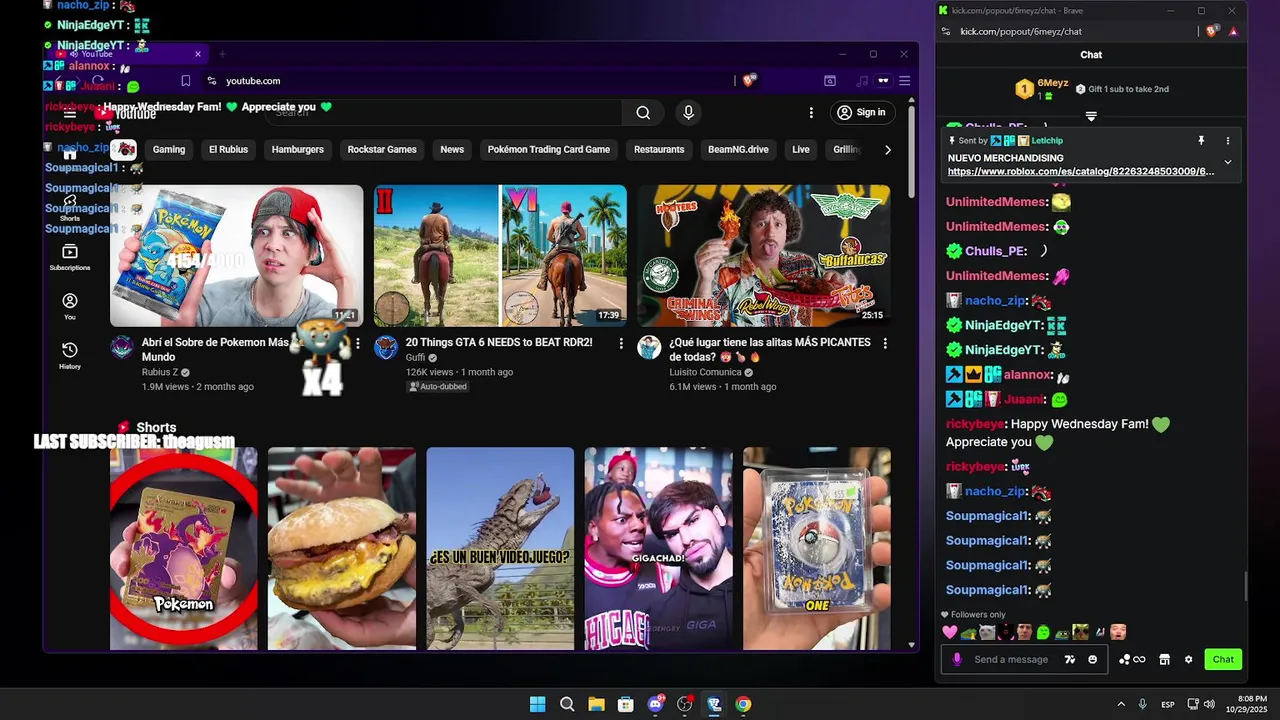The height and width of the screenshot is (720, 1280).
Task: Open Discord from the taskbar
Action: (x=656, y=704)
